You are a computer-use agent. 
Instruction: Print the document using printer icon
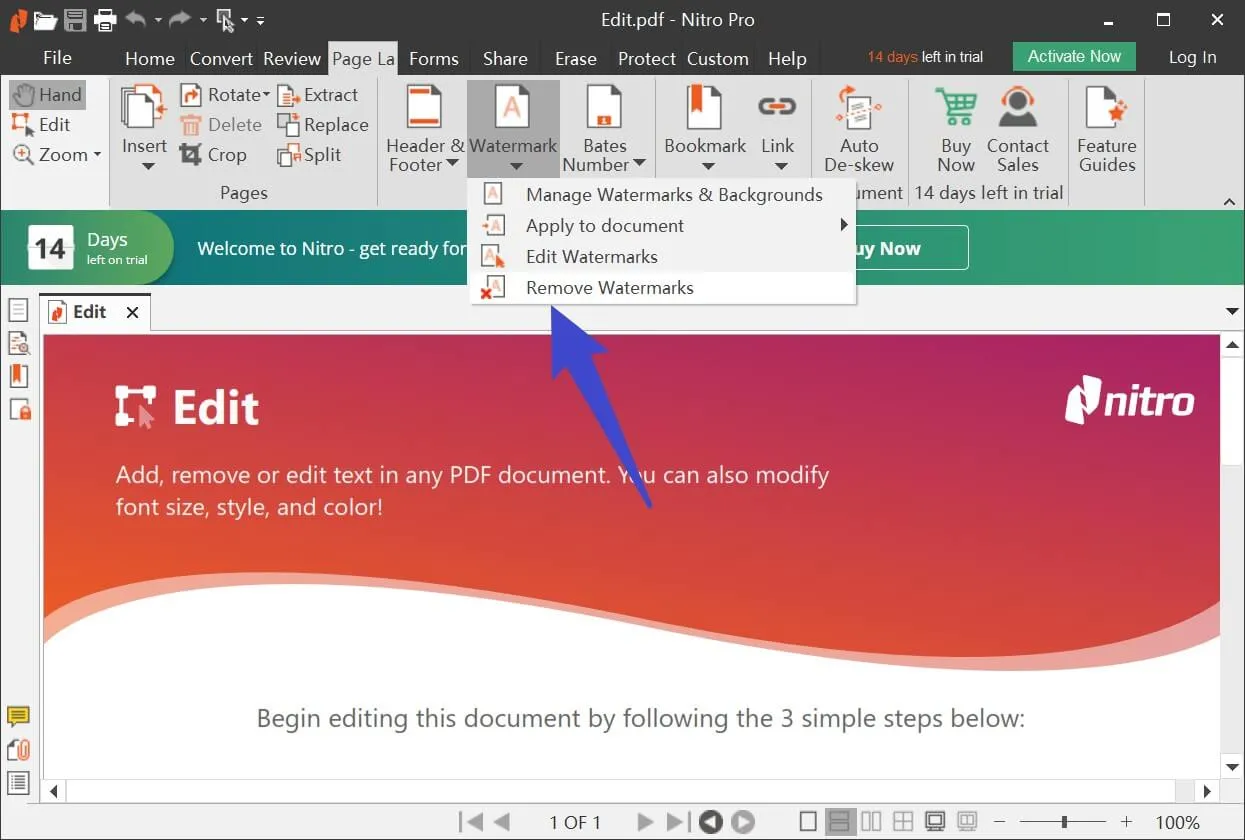(x=105, y=19)
